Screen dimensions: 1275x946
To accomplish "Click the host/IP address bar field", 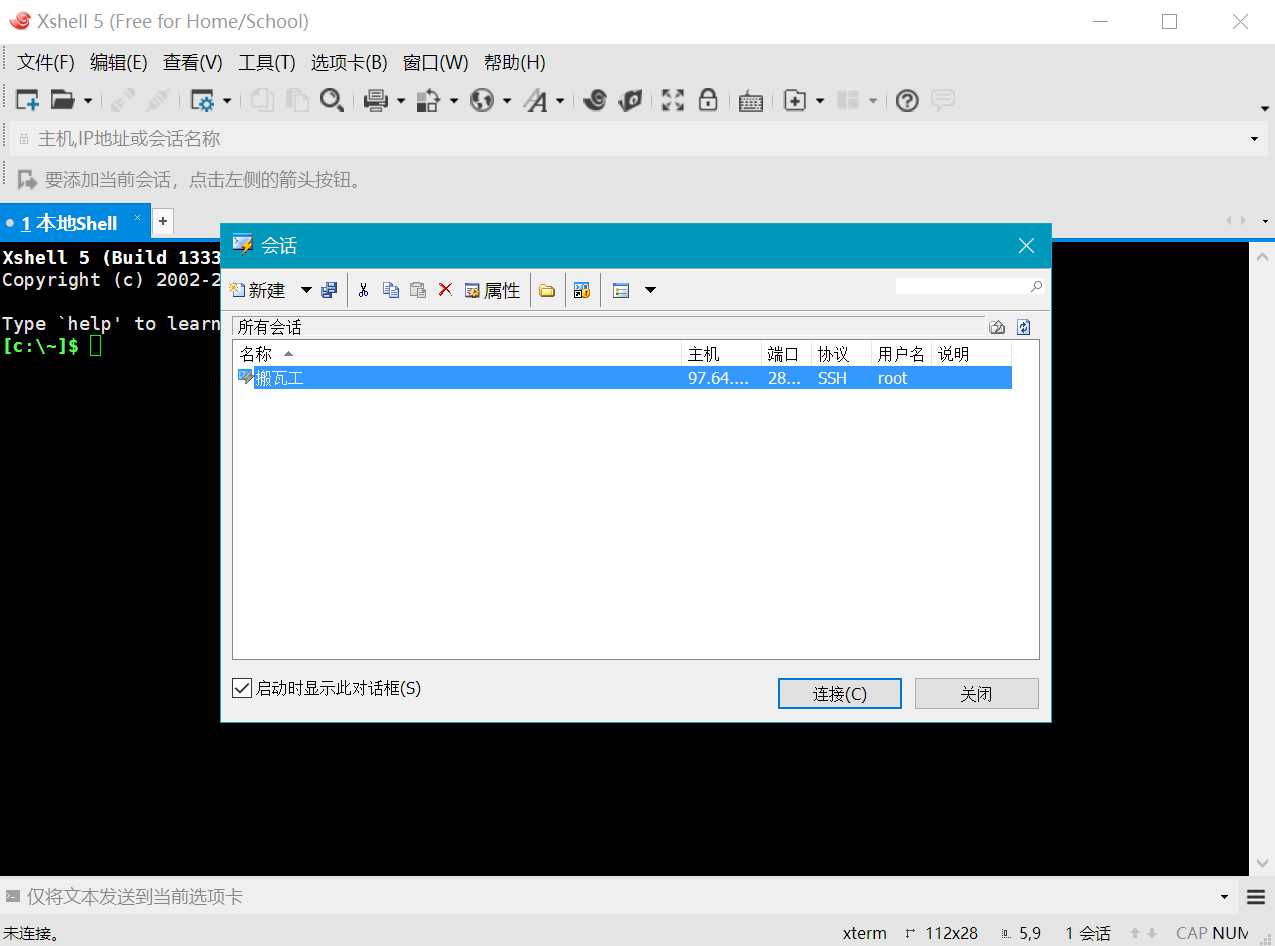I will point(636,139).
